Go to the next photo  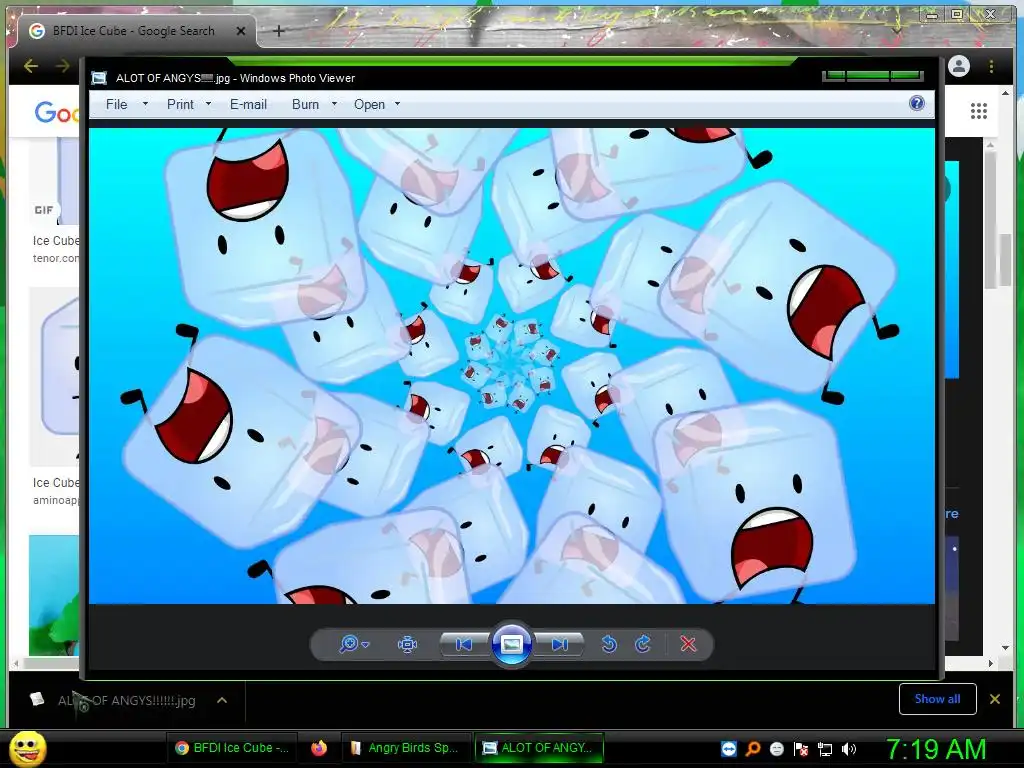[x=559, y=645]
